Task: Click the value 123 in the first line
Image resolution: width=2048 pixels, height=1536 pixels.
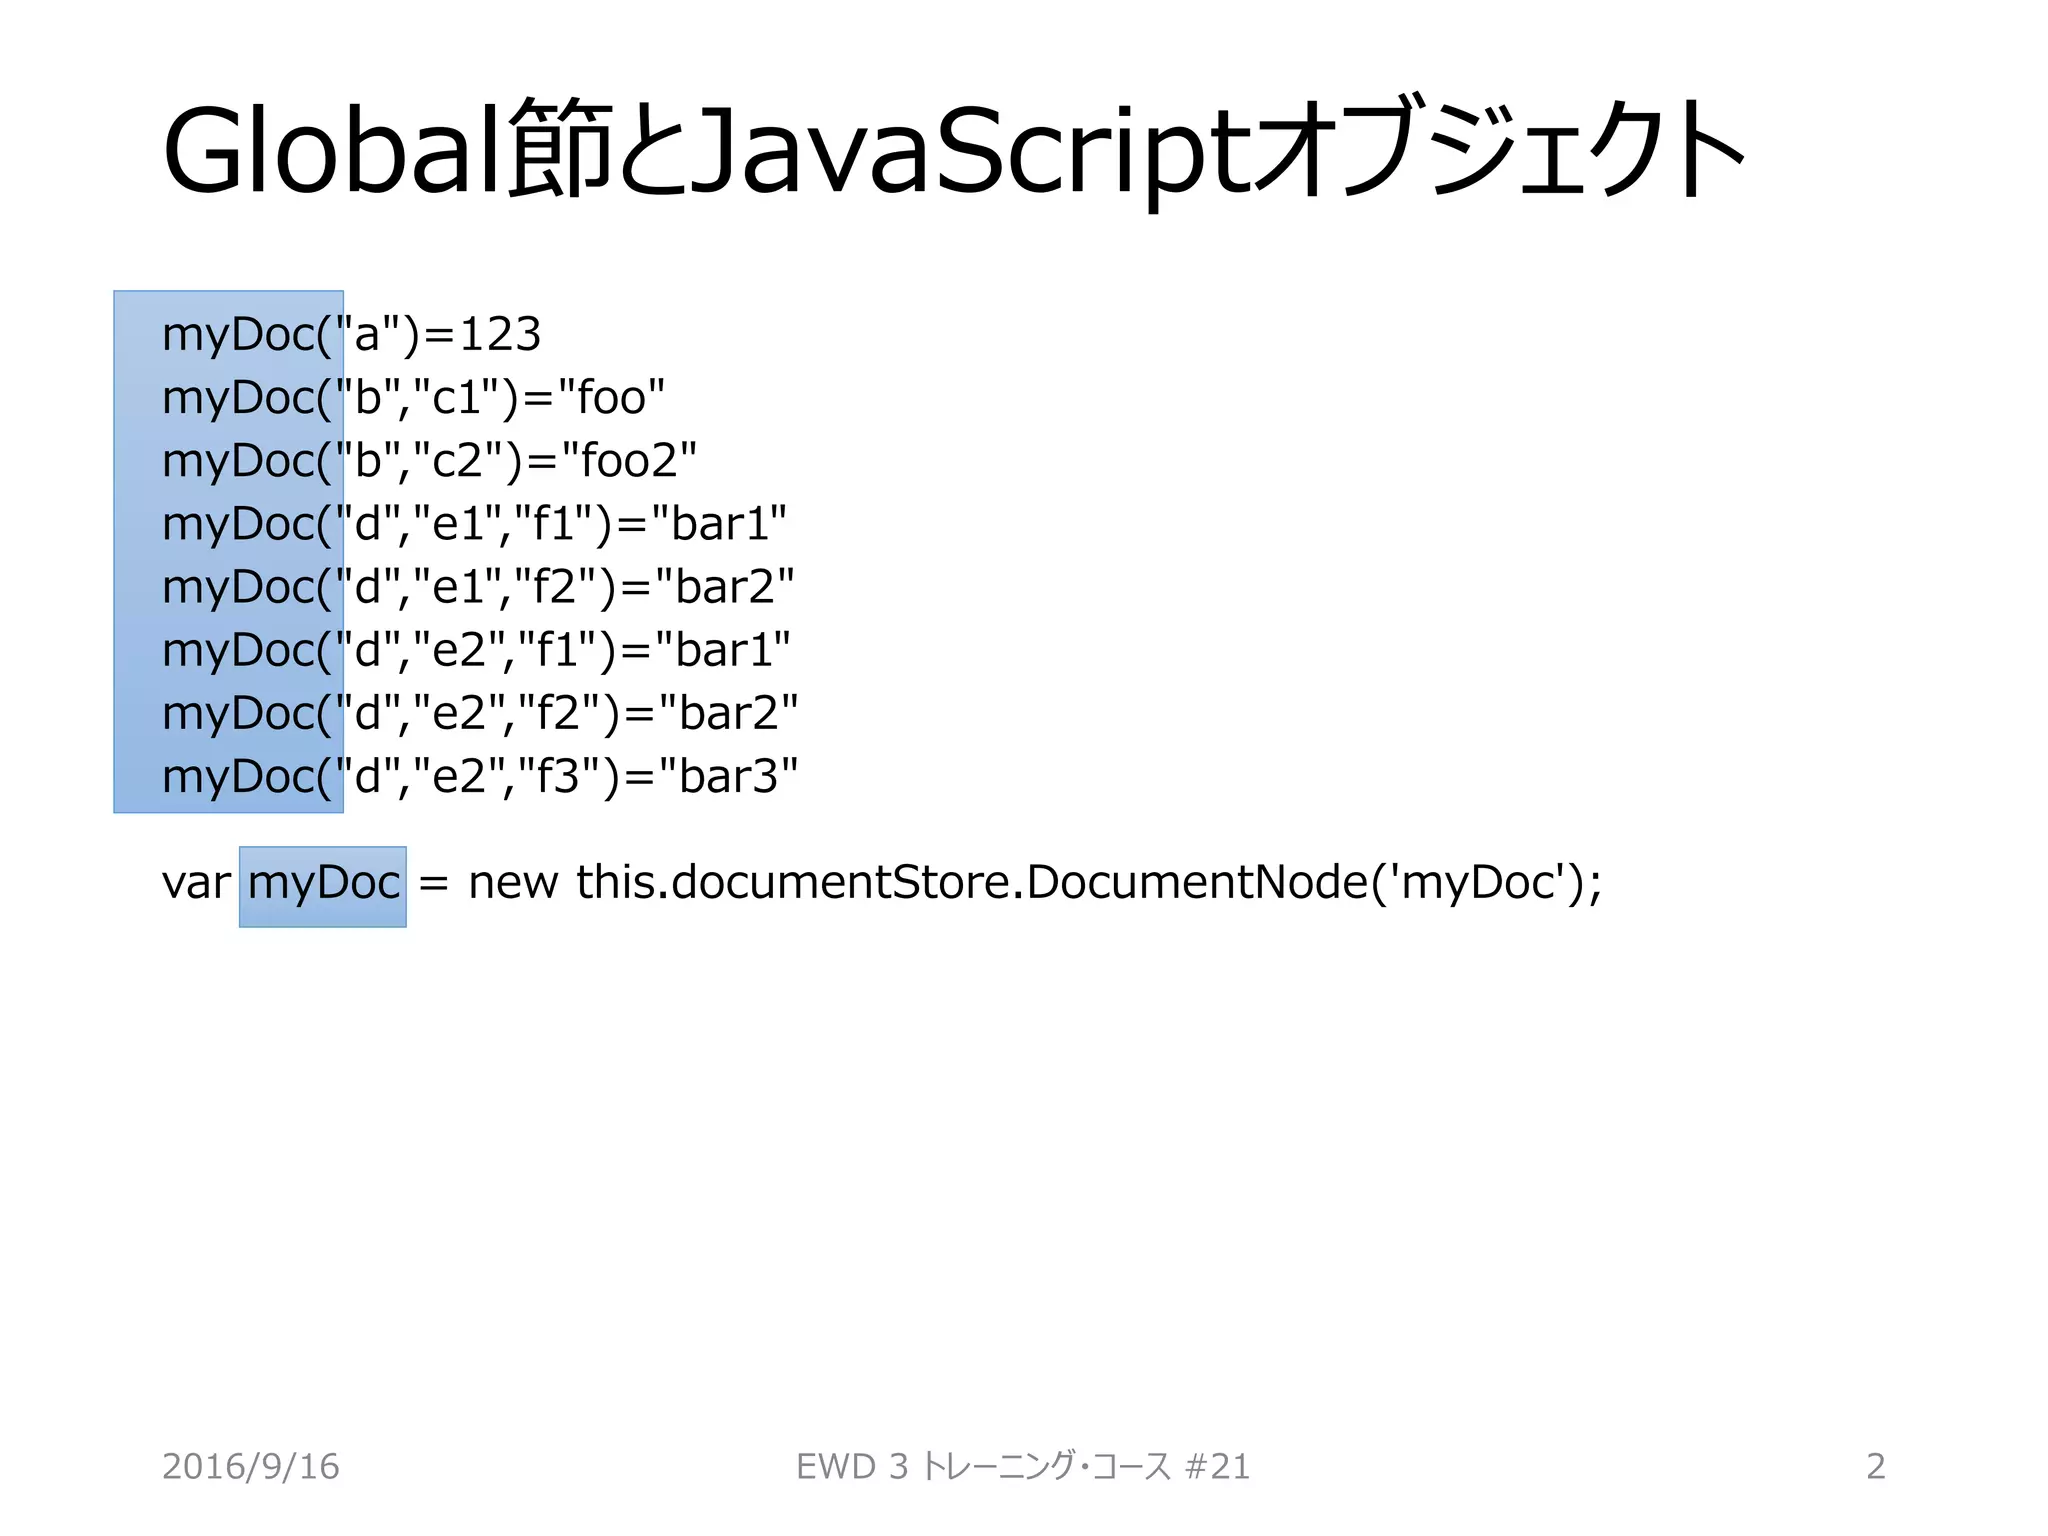Action: click(500, 334)
